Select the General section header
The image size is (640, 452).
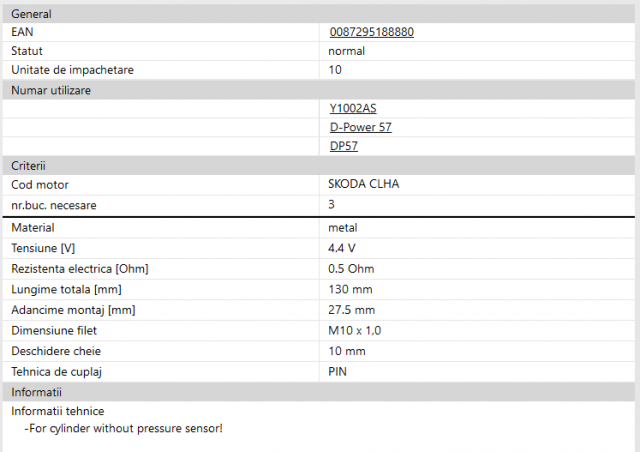[31, 14]
